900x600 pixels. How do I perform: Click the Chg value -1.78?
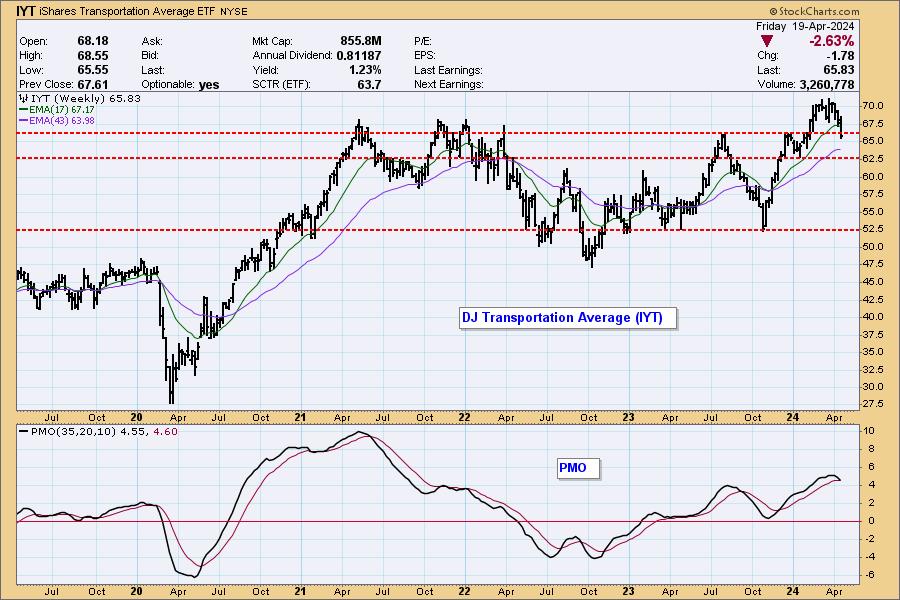coord(840,56)
